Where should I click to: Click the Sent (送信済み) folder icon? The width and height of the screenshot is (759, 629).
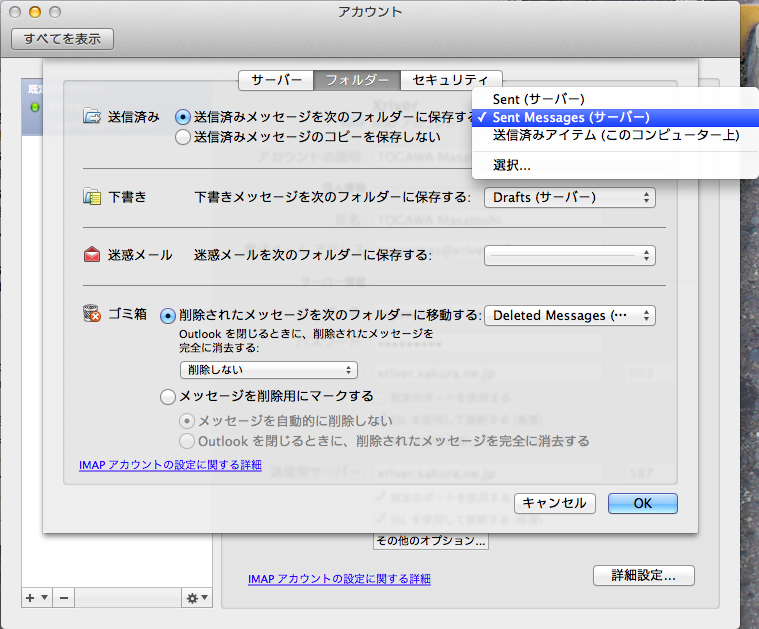(x=92, y=116)
